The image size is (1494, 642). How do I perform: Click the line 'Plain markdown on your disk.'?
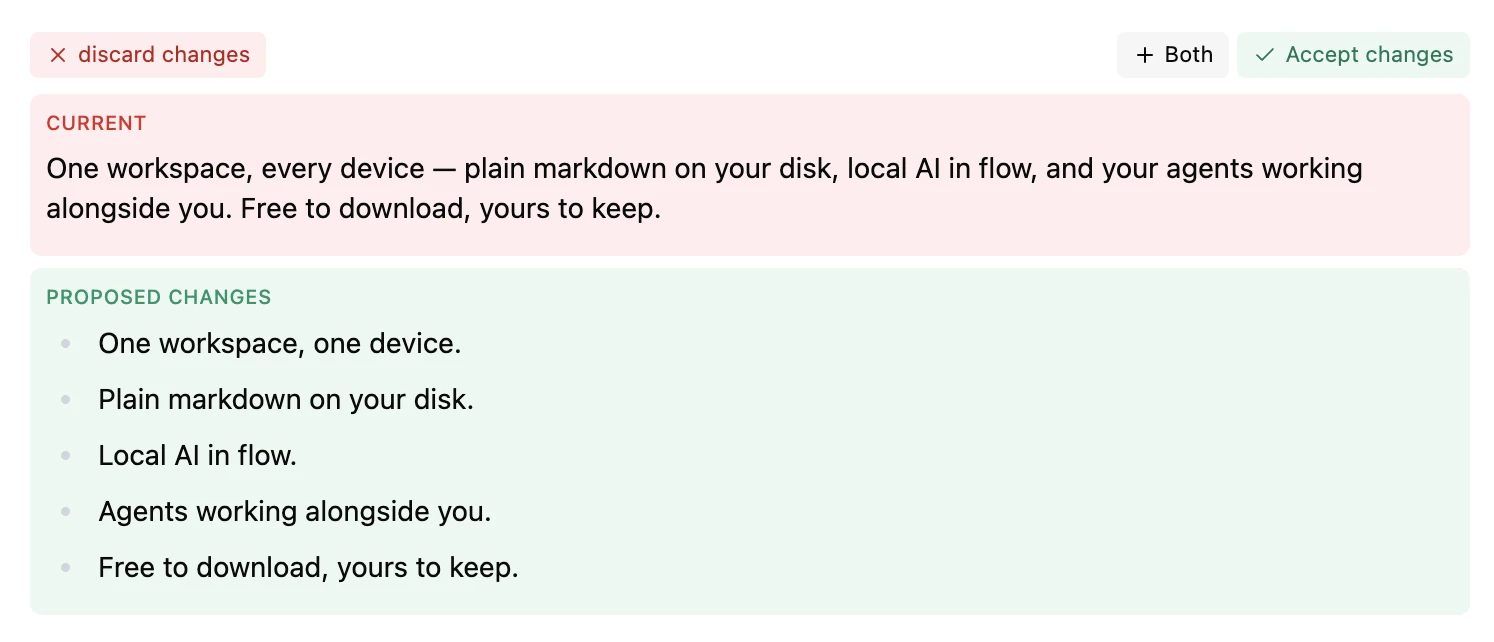(x=286, y=400)
